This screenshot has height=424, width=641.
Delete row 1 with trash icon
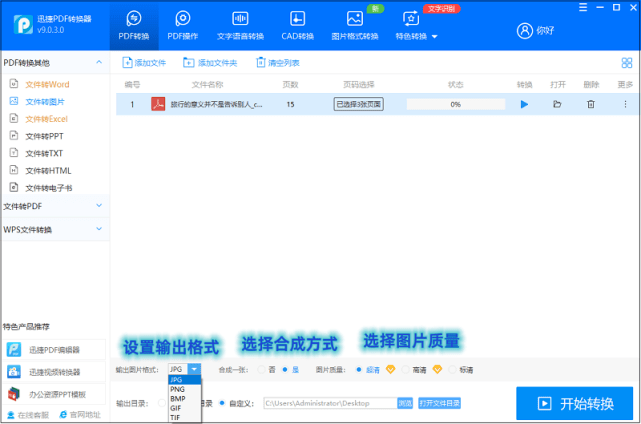point(591,104)
